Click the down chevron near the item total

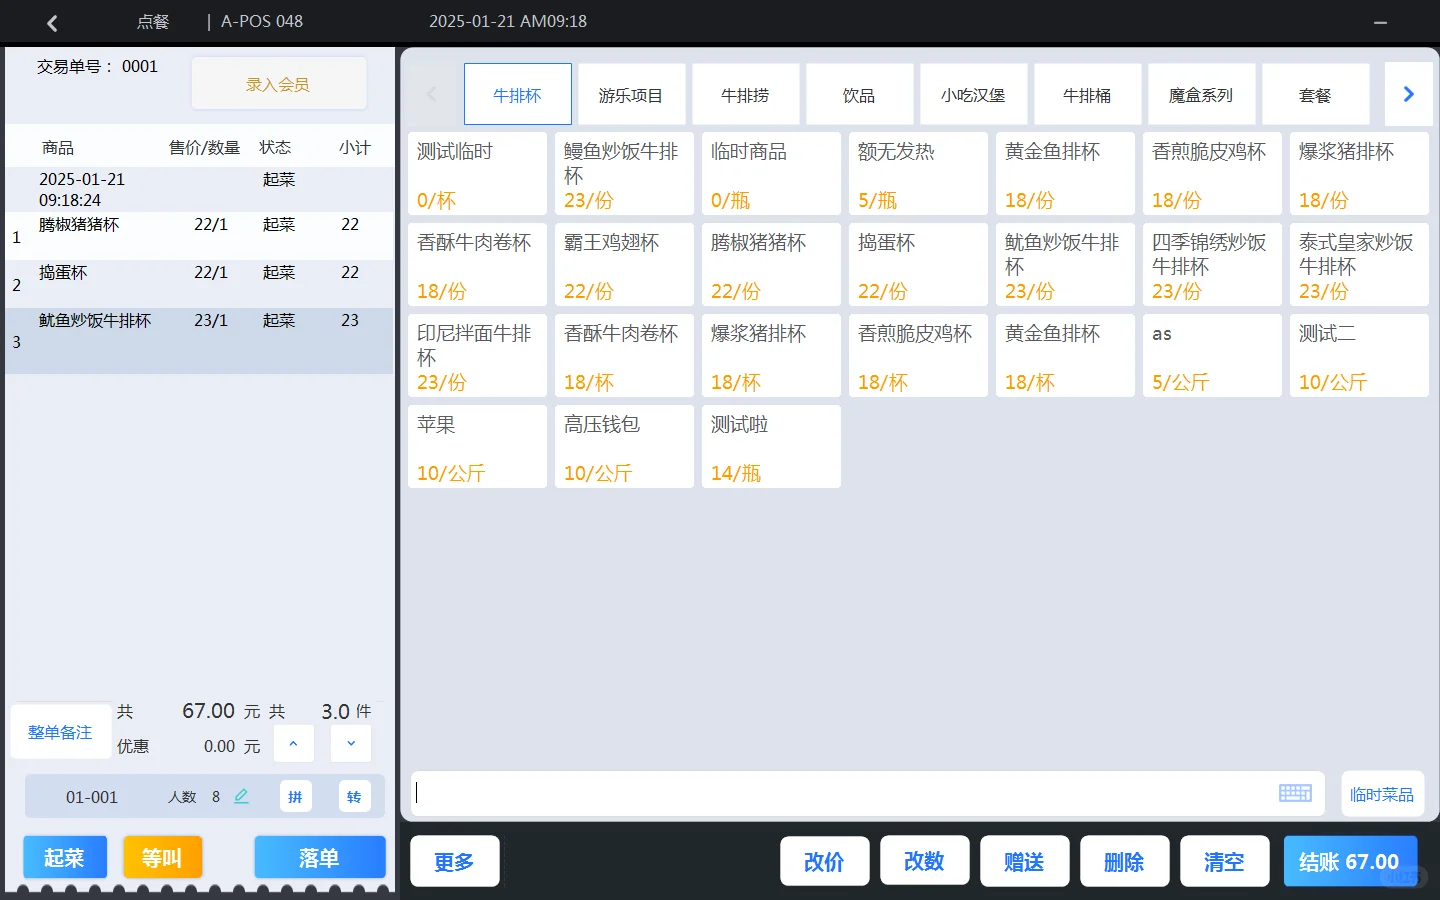[x=351, y=743]
